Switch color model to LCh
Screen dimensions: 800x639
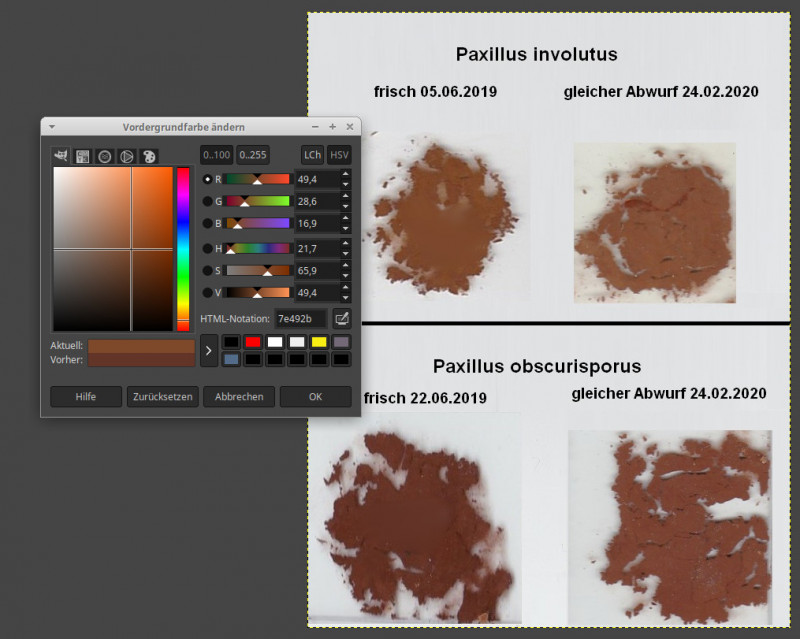pos(313,155)
